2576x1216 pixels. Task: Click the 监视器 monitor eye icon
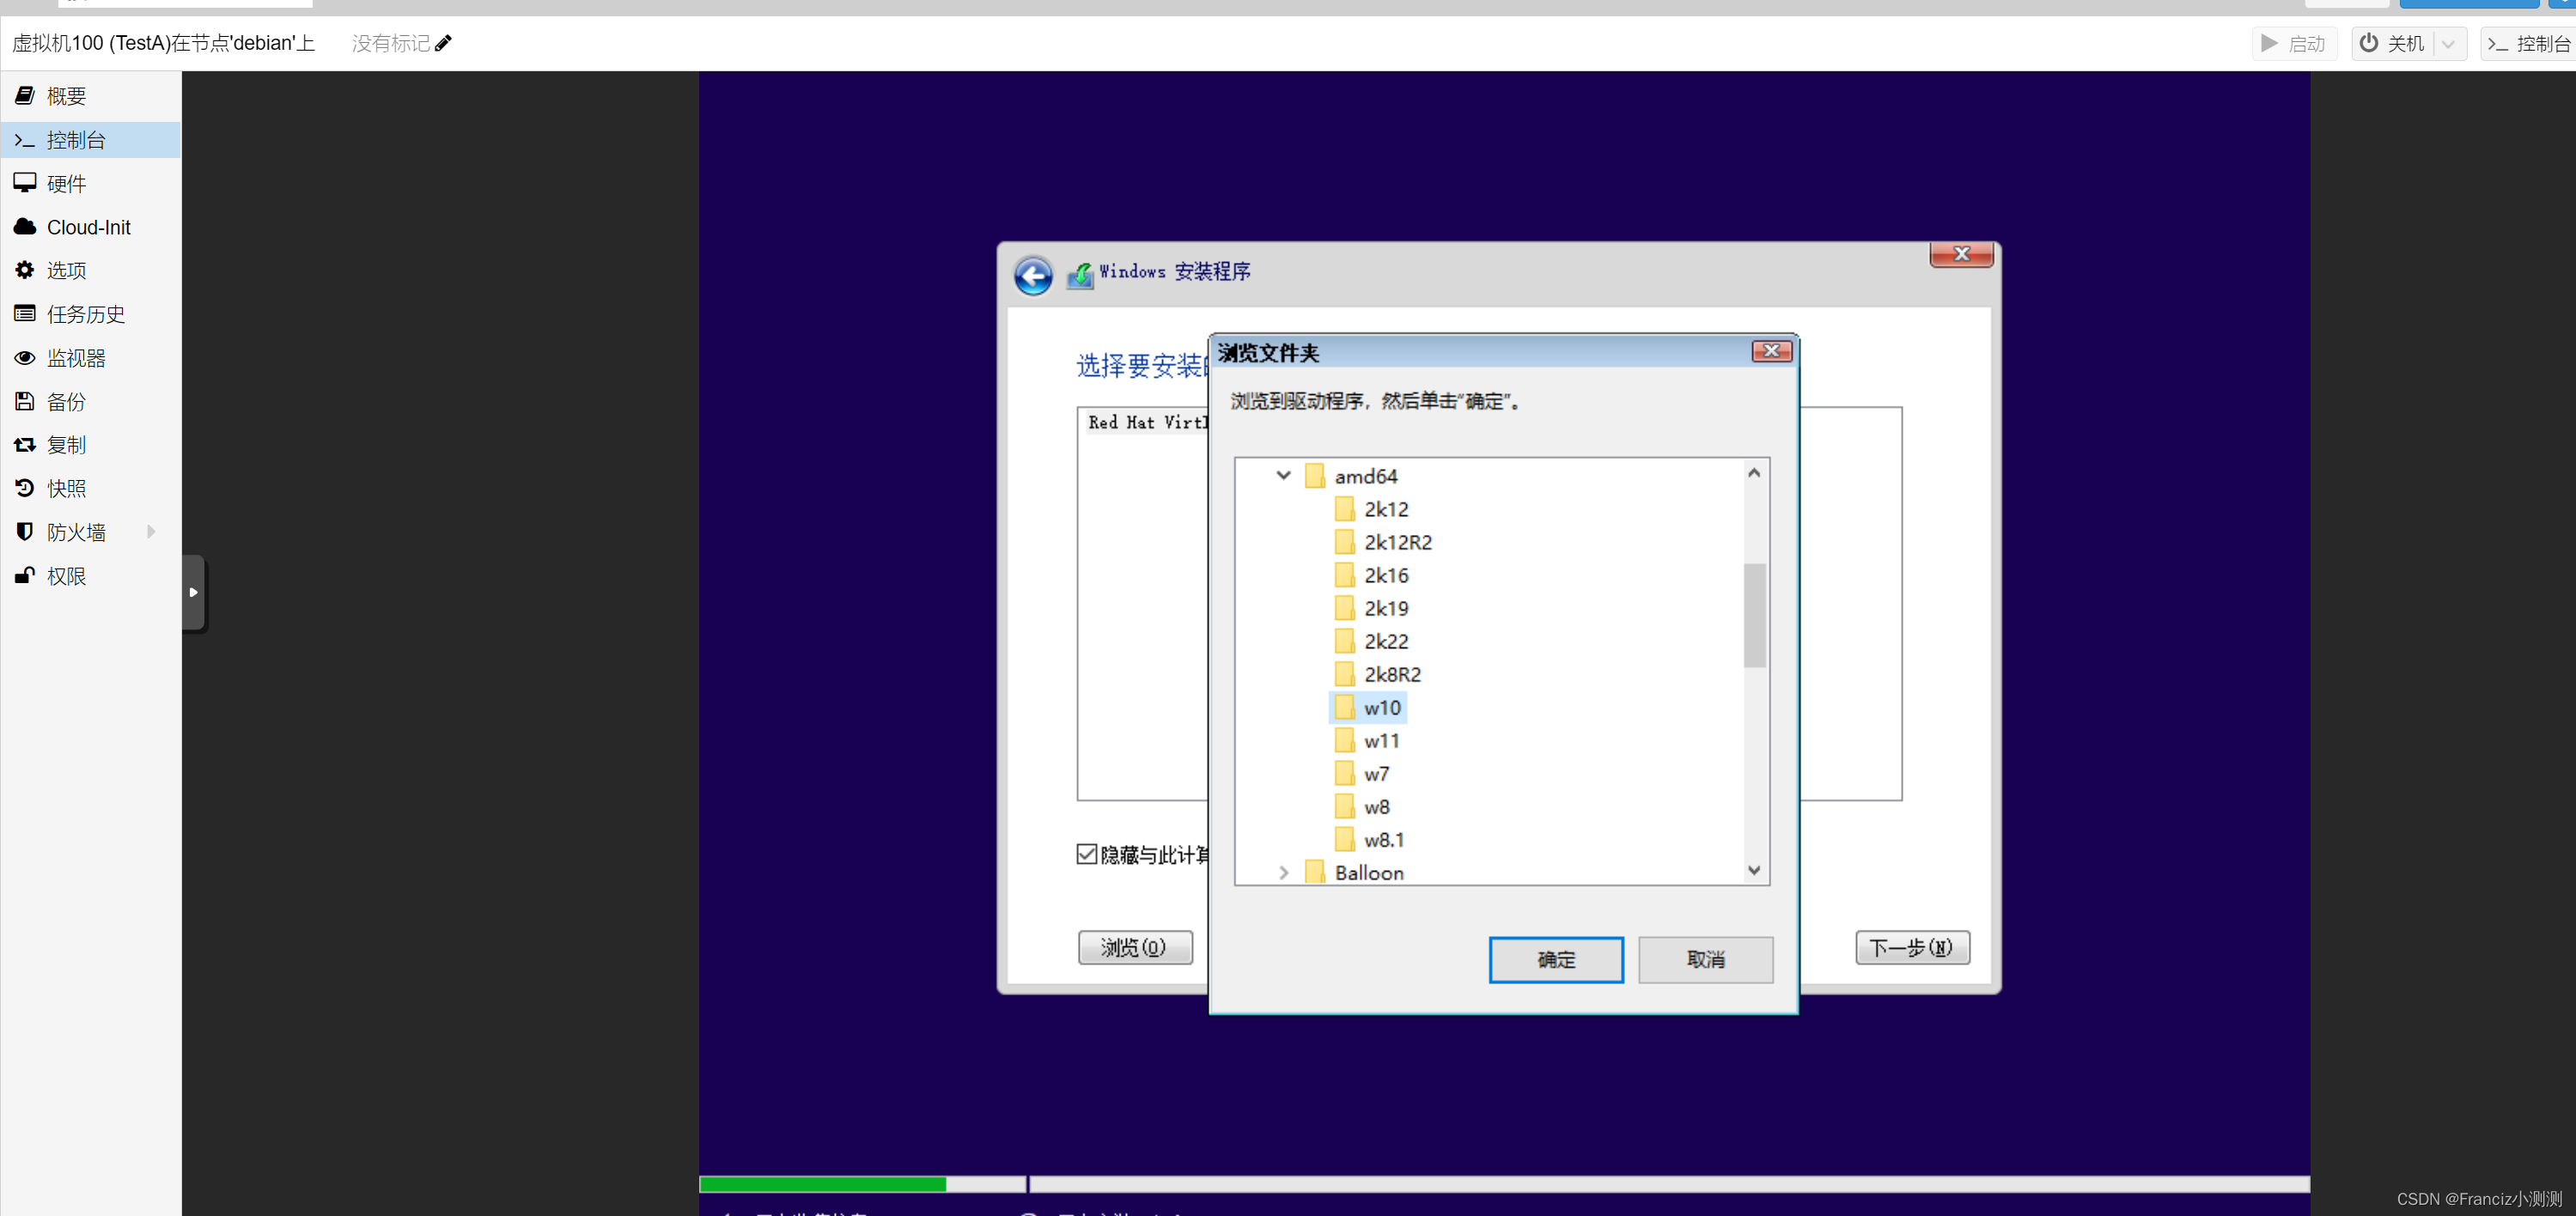pyautogui.click(x=25, y=358)
